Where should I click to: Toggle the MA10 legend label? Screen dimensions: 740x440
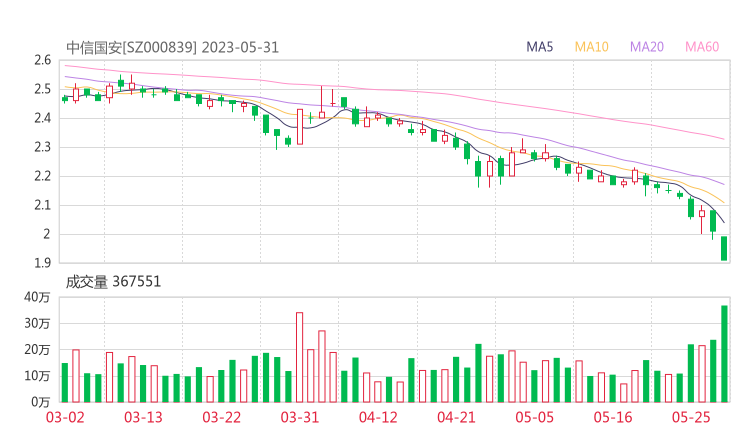(591, 47)
